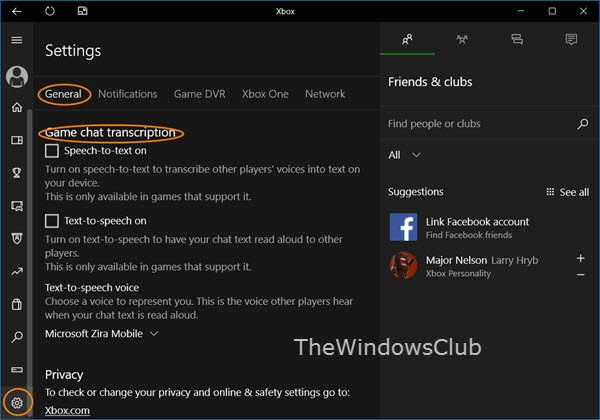Select the Notifications settings tab

[127, 94]
